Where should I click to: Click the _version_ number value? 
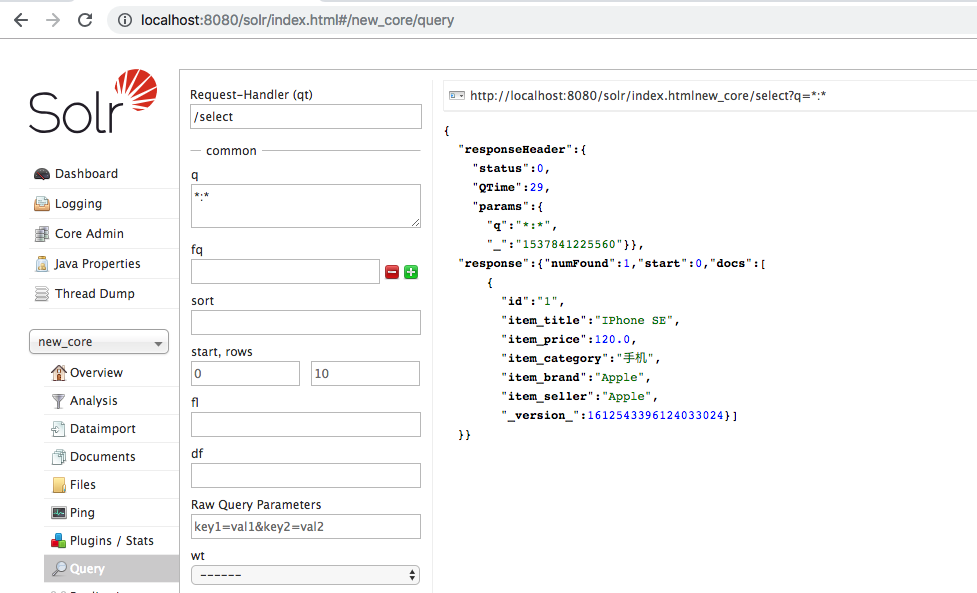pyautogui.click(x=655, y=415)
